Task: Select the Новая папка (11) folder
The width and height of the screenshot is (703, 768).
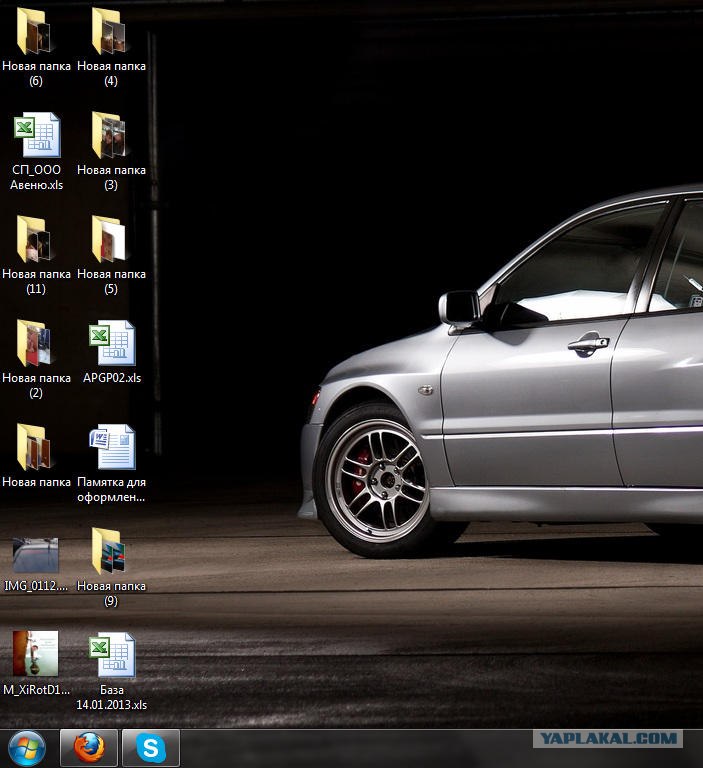Action: [x=36, y=240]
